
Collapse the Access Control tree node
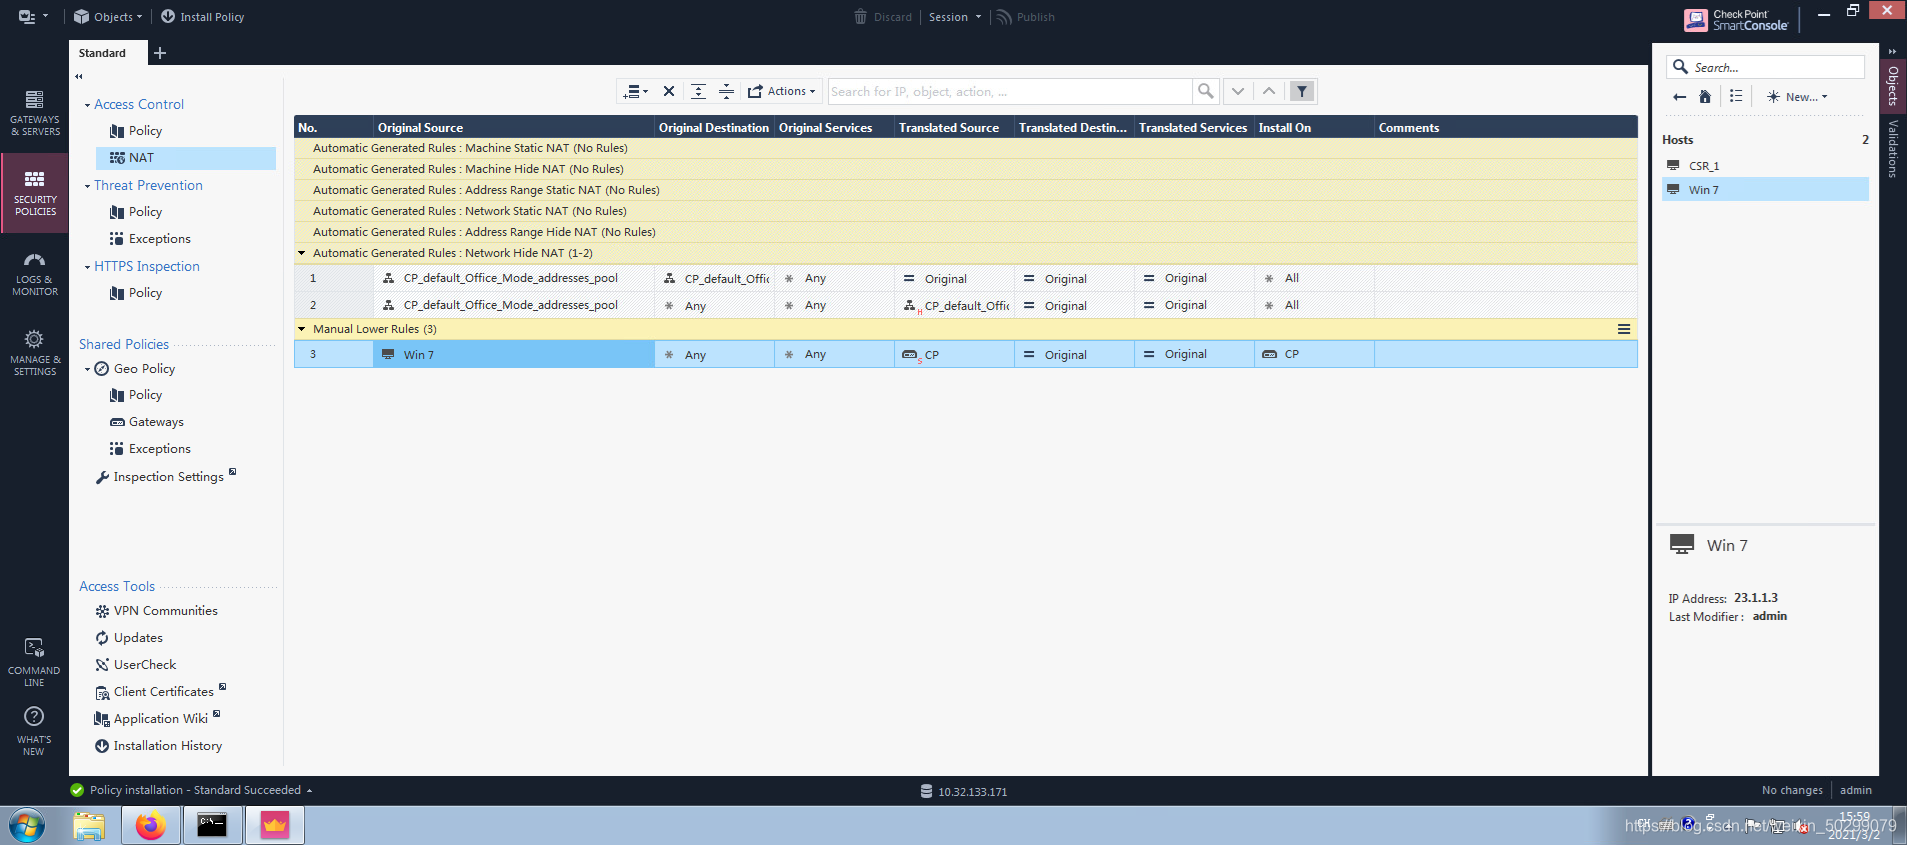coord(87,105)
